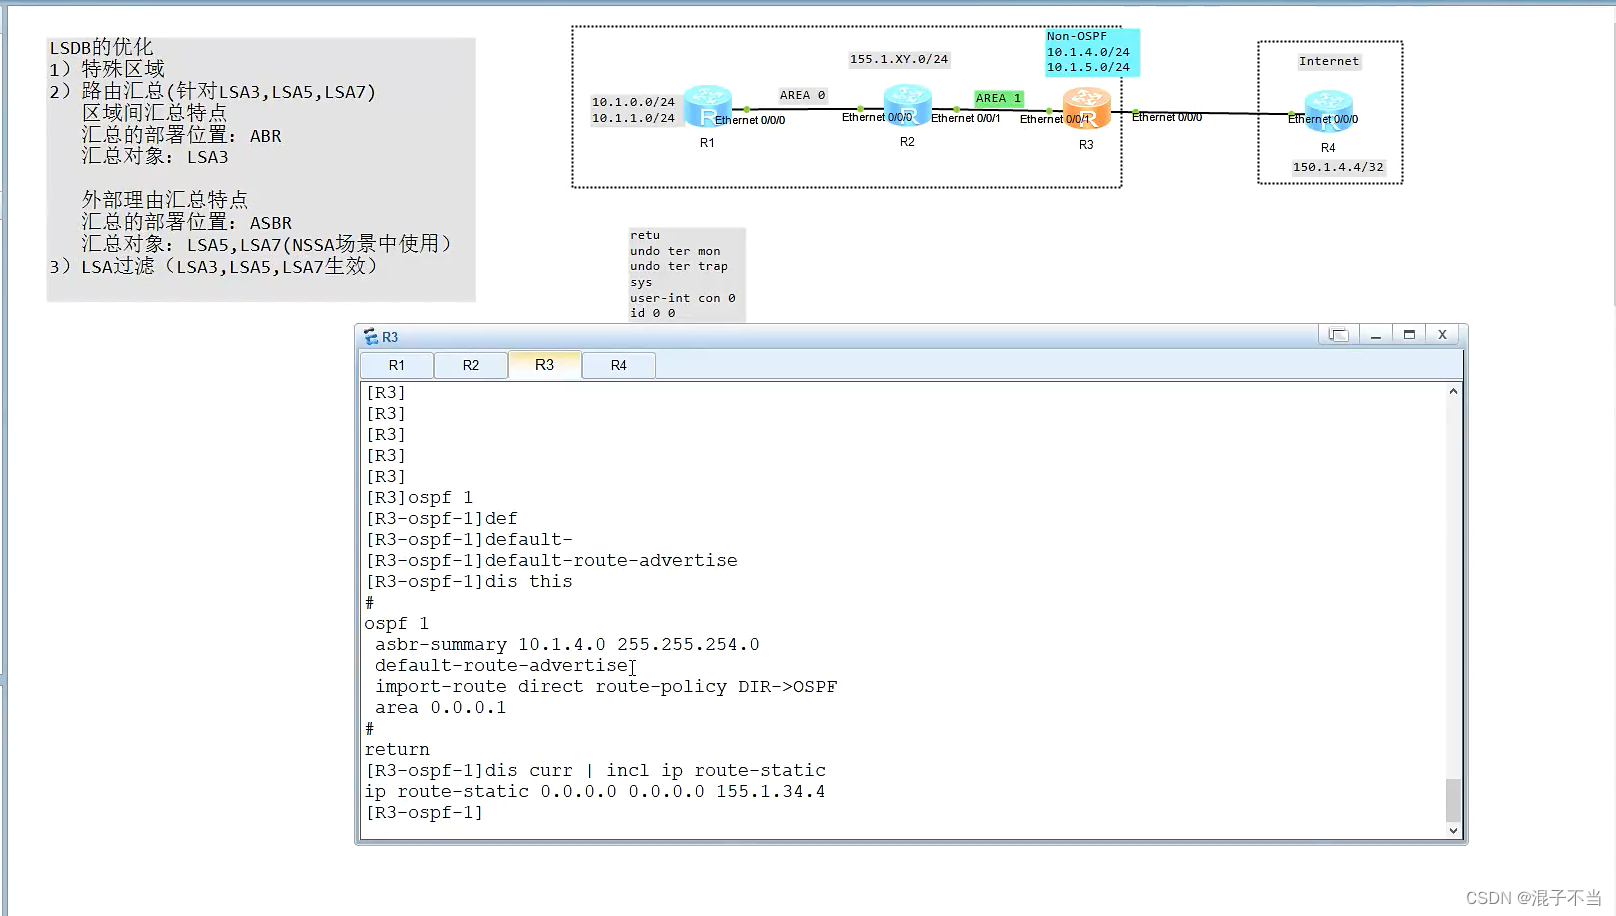Viewport: 1616px width, 916px height.
Task: Select the R4 Internet router icon
Action: point(1328,111)
